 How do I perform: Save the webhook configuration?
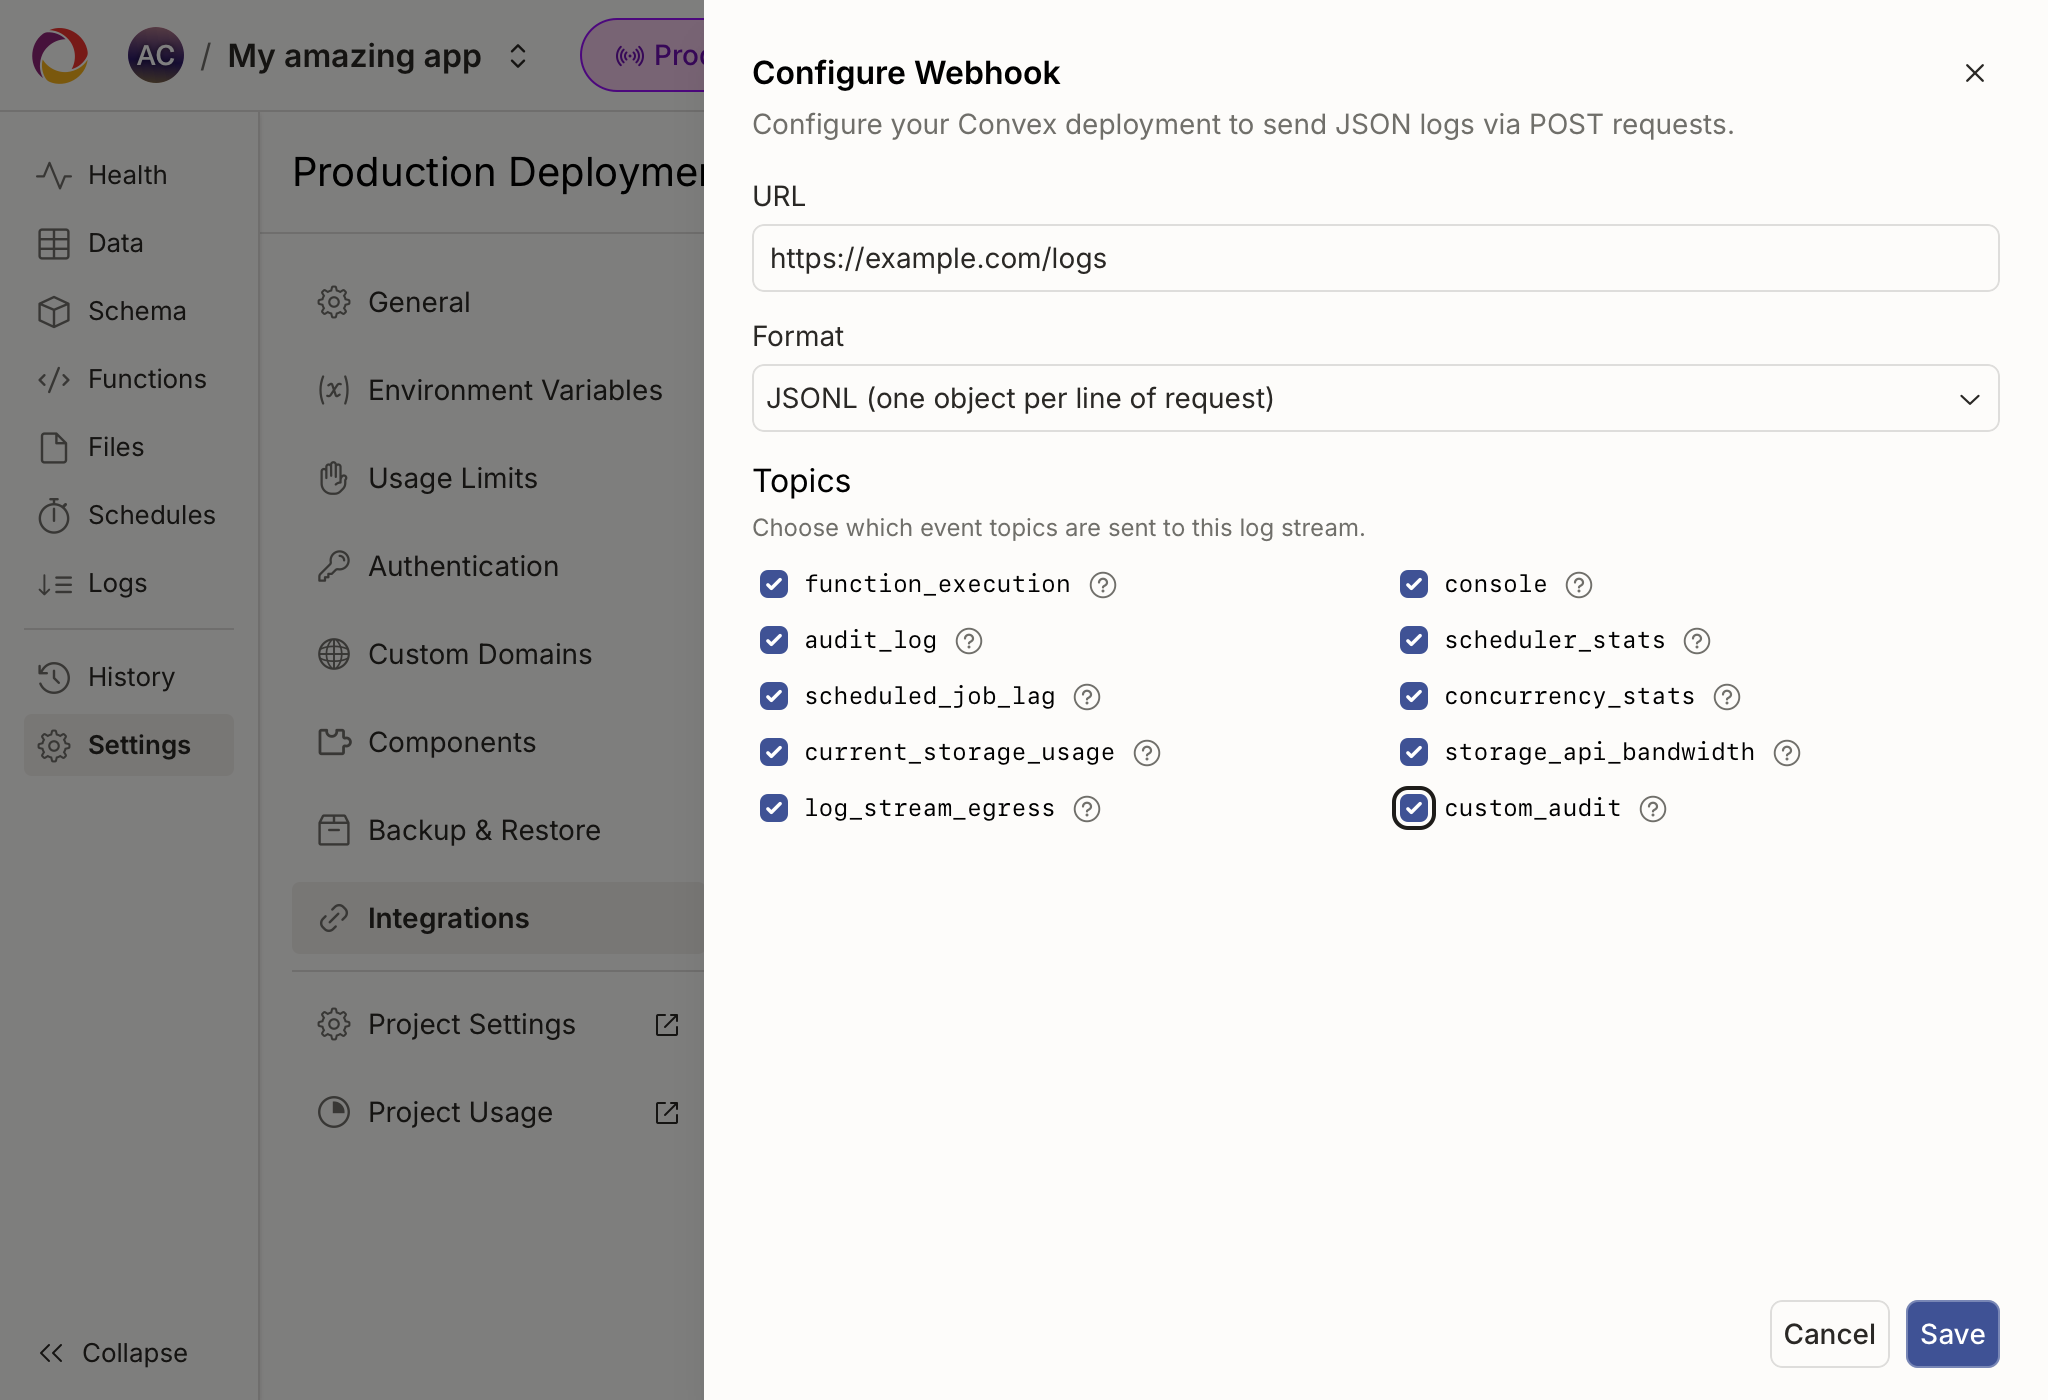coord(1952,1334)
